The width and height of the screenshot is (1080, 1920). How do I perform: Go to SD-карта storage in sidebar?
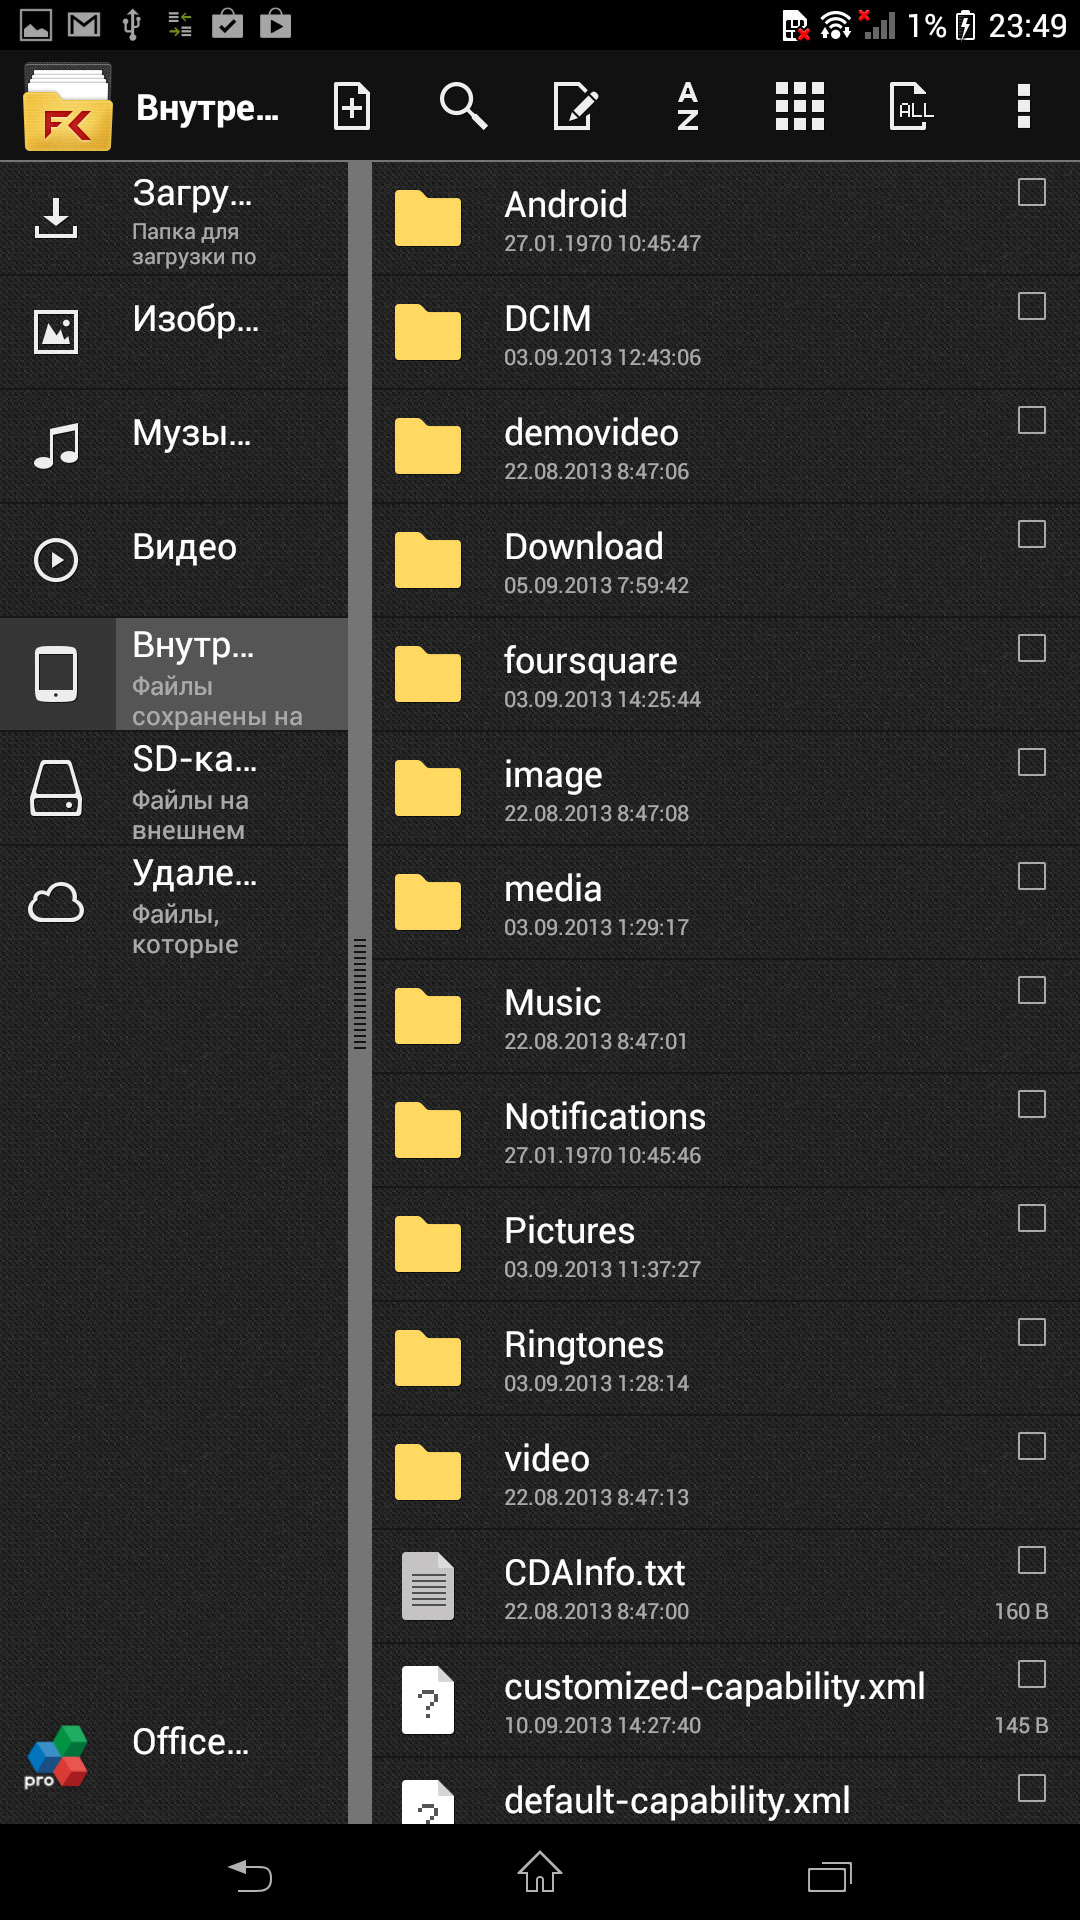[175, 789]
